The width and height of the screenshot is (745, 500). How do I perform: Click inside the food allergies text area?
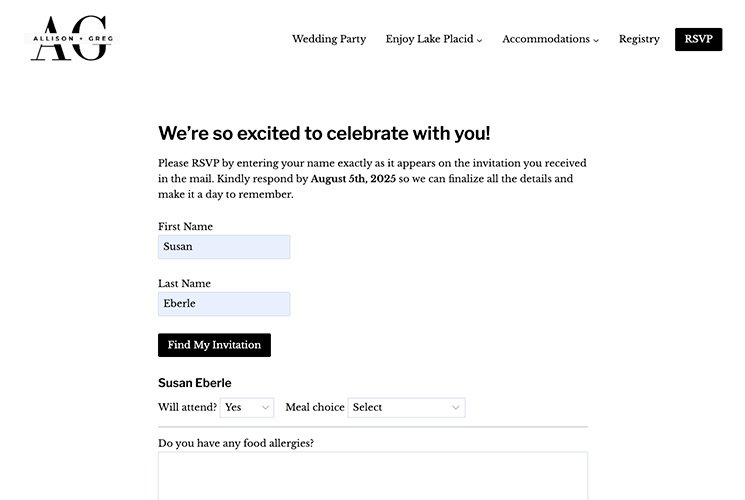tap(373, 476)
